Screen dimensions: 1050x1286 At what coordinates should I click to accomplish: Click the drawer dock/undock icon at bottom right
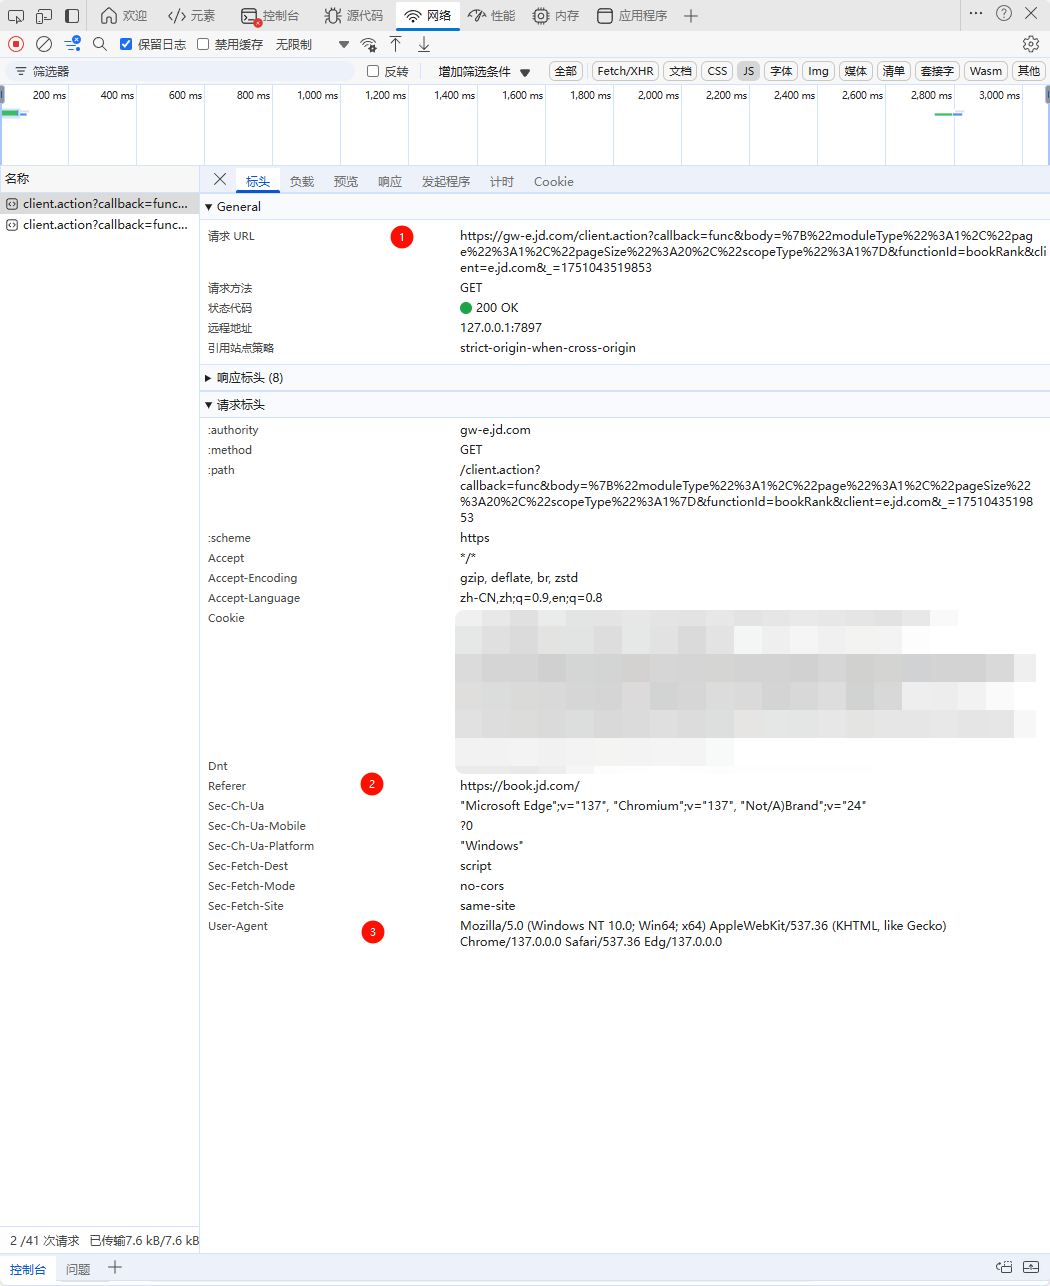[x=1004, y=1267]
